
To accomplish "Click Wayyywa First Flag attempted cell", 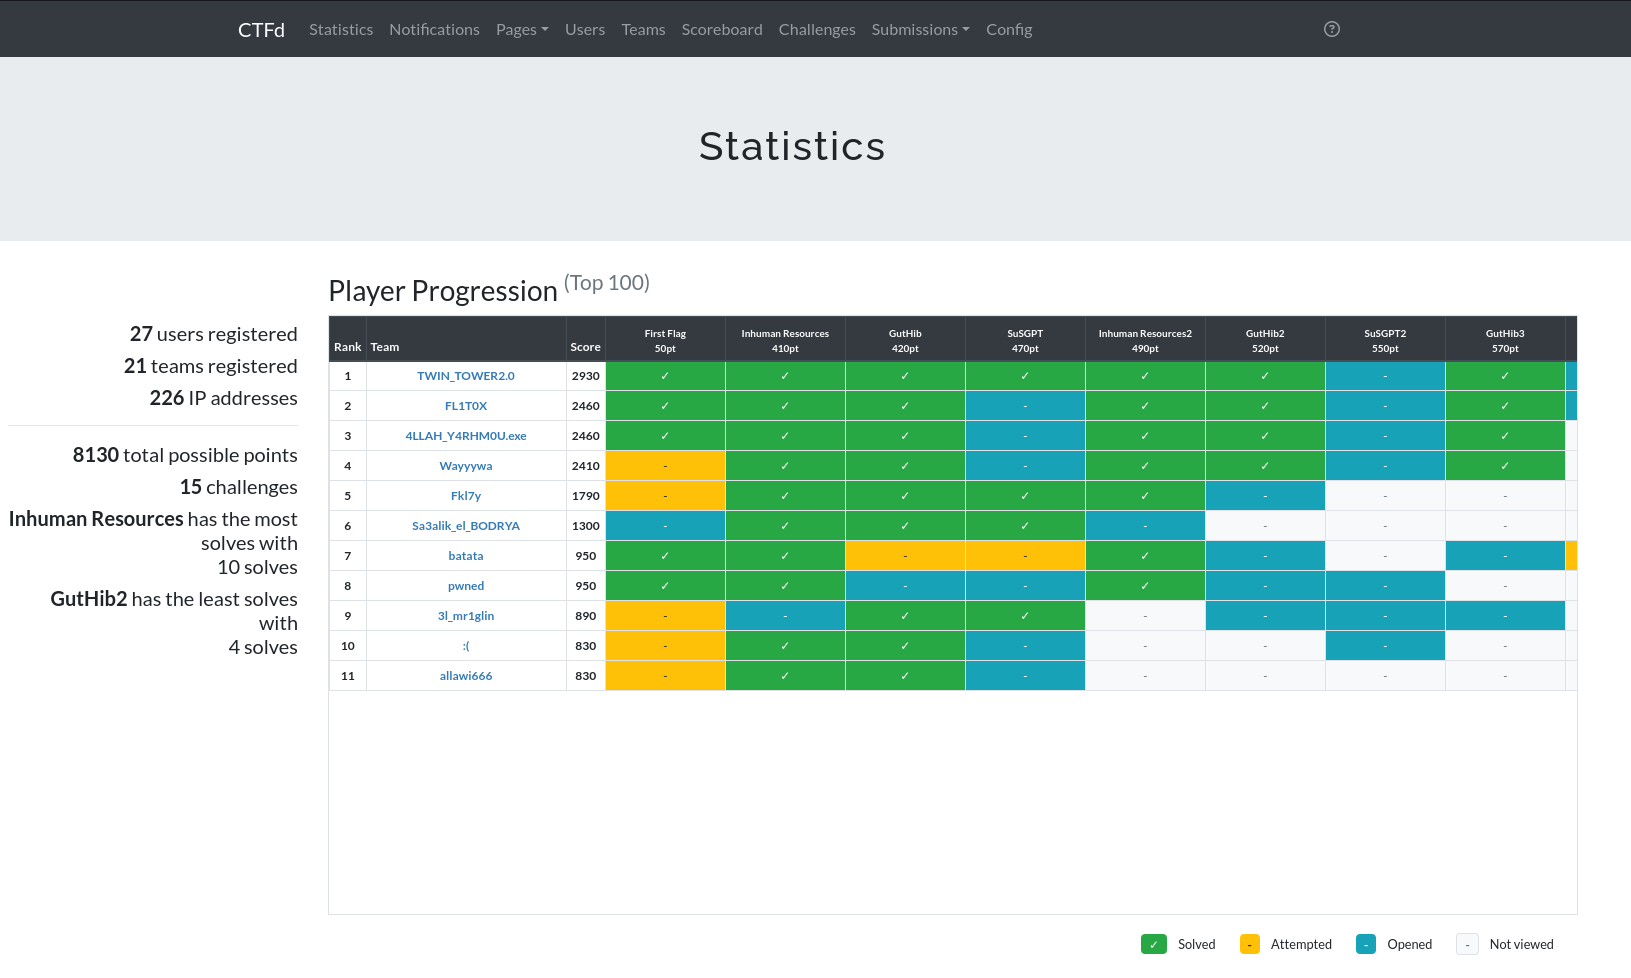I will tap(665, 466).
